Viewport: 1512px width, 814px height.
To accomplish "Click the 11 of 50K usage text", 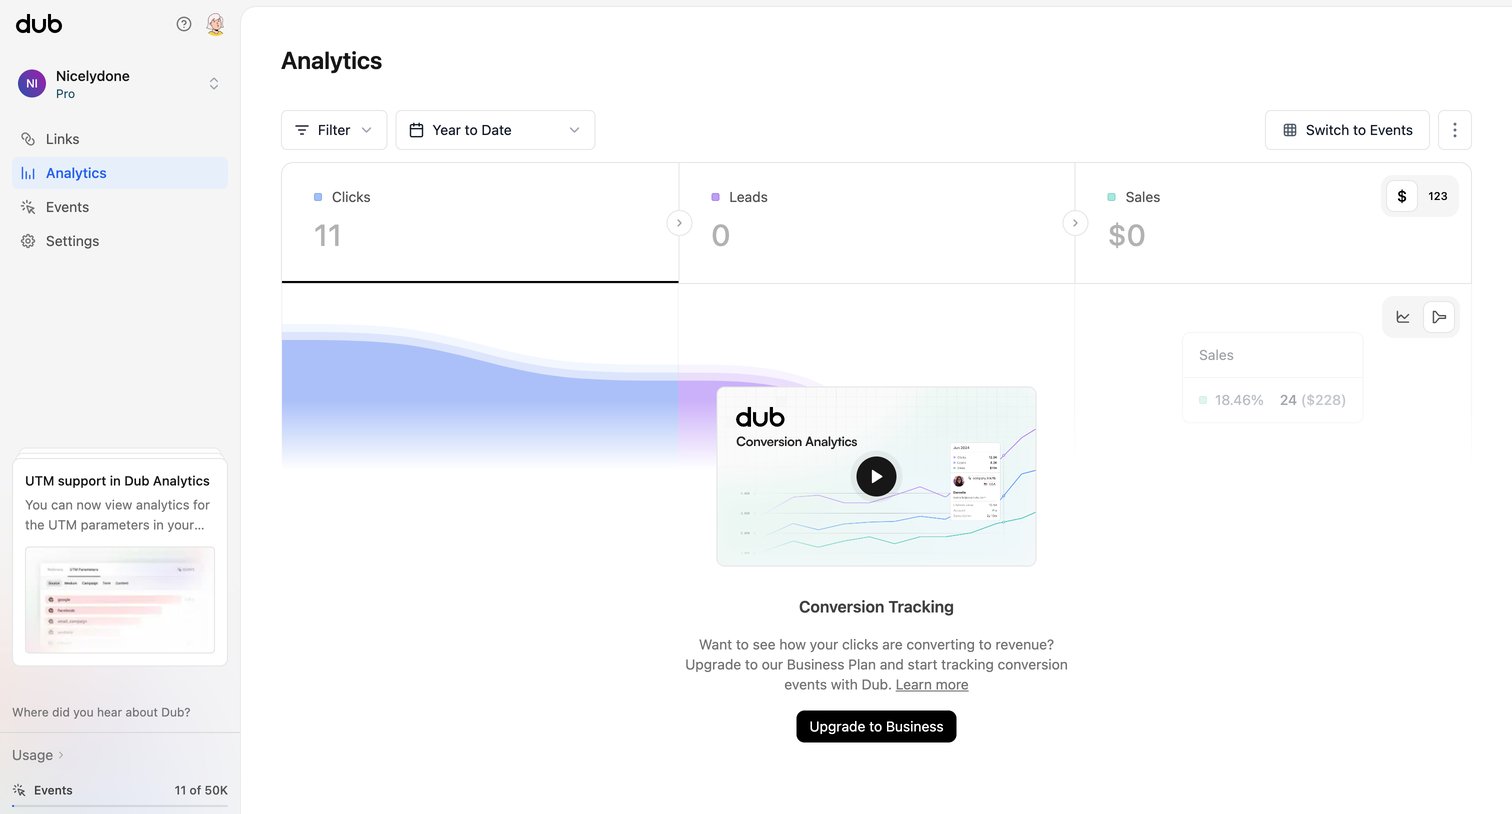I will pyautogui.click(x=201, y=790).
